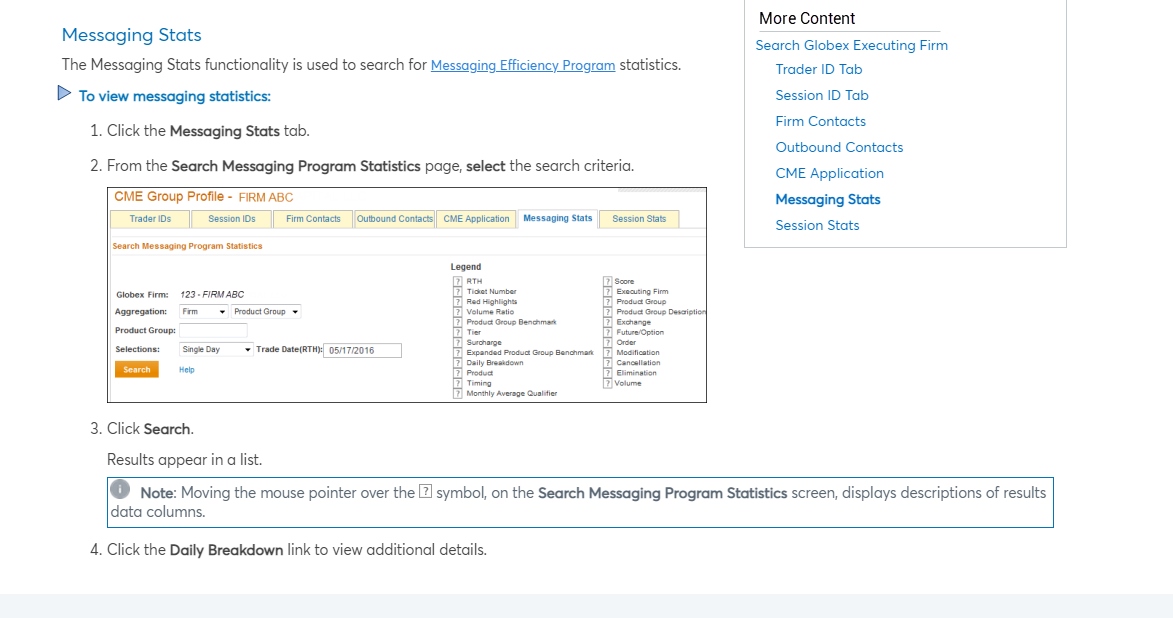The height and width of the screenshot is (618, 1173).
Task: Click the question mark beside Score
Action: pos(607,281)
